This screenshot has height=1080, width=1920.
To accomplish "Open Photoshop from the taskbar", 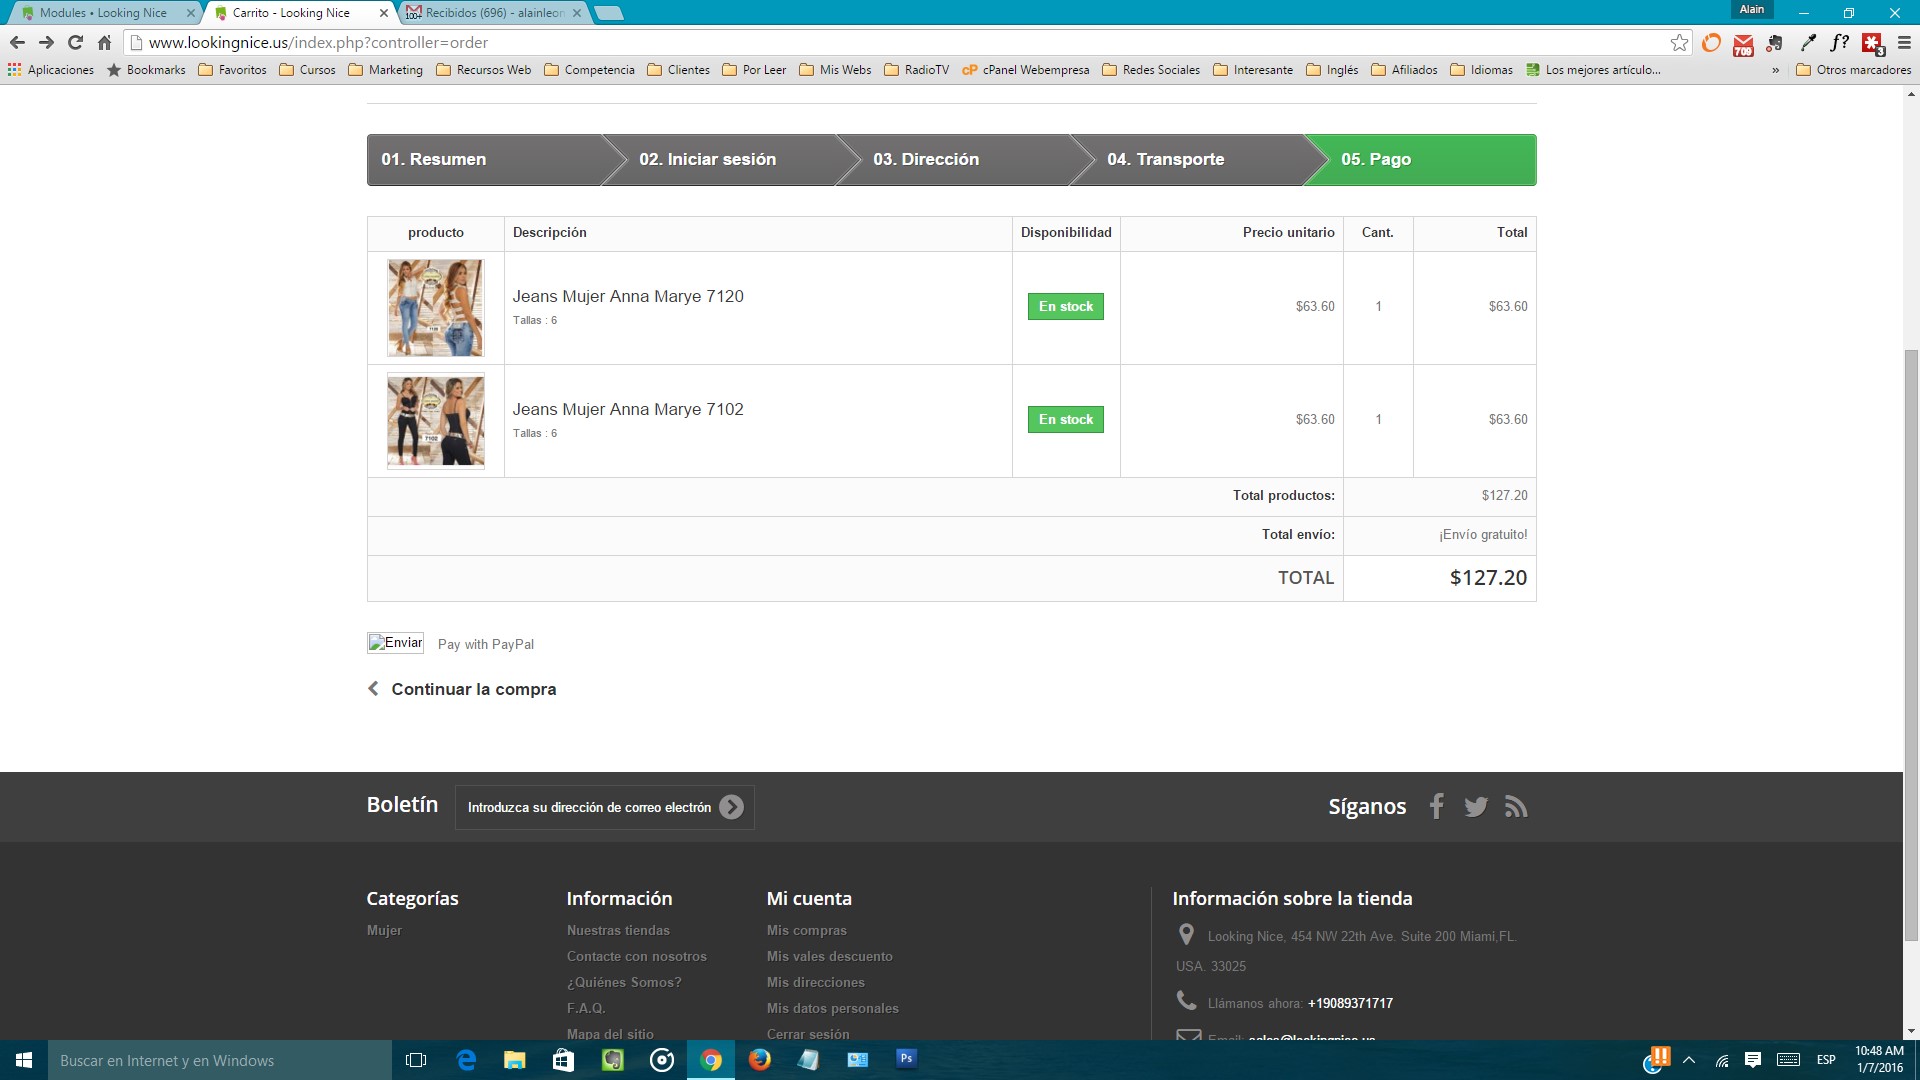I will 906,1059.
